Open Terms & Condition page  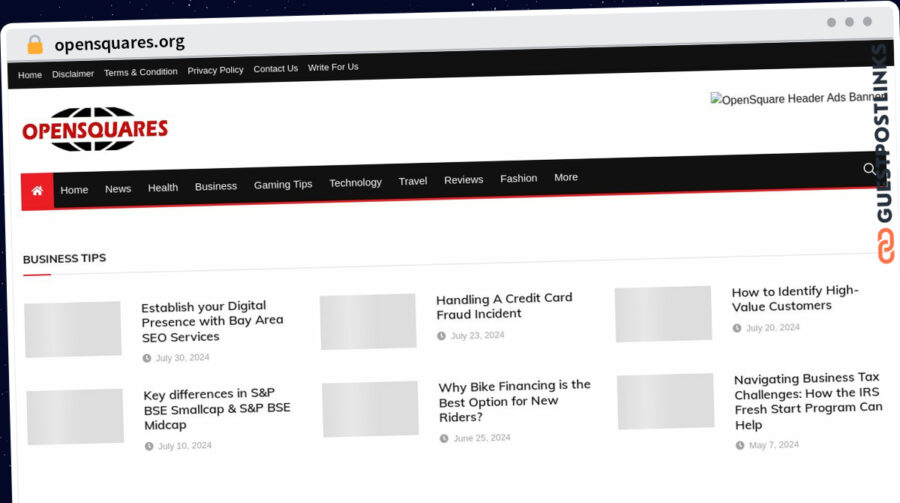coord(141,72)
